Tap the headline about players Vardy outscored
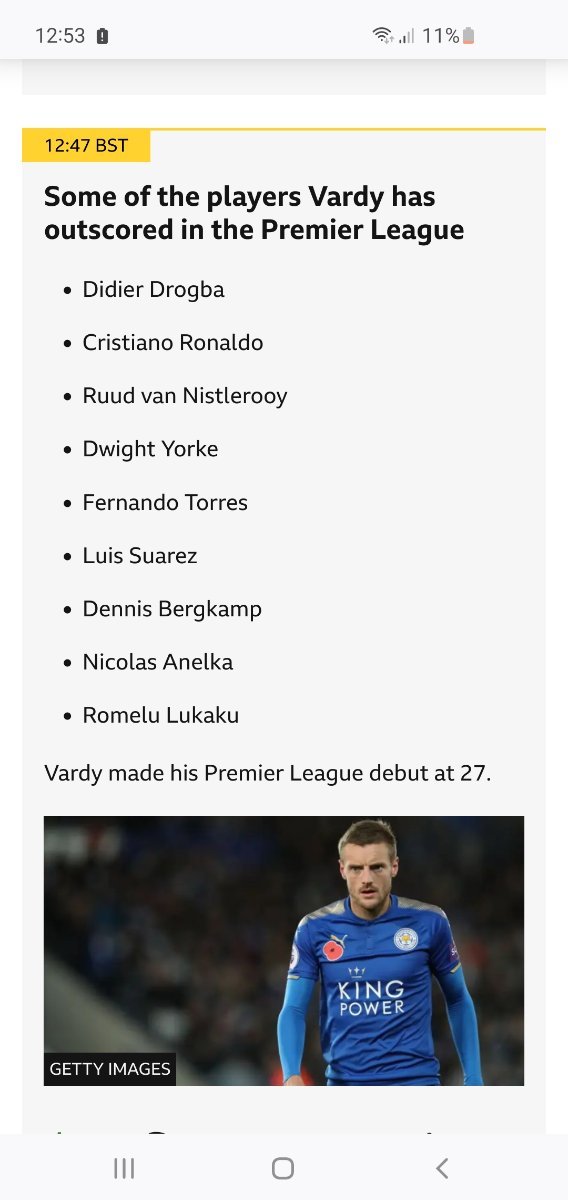 [x=254, y=213]
